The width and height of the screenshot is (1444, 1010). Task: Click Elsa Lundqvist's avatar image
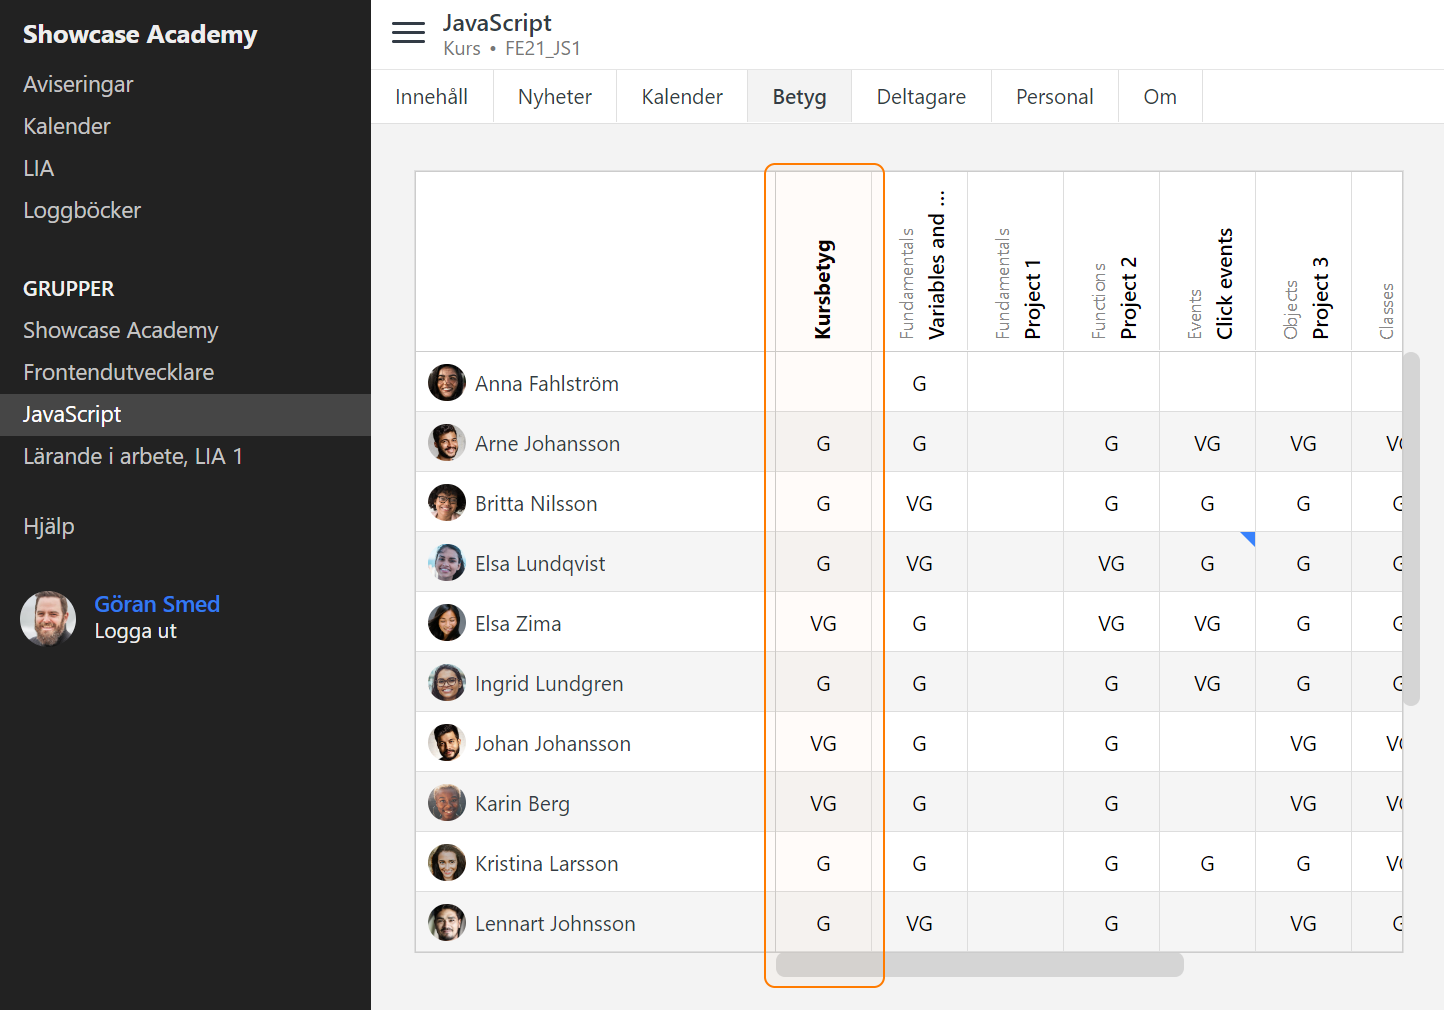pyautogui.click(x=446, y=563)
